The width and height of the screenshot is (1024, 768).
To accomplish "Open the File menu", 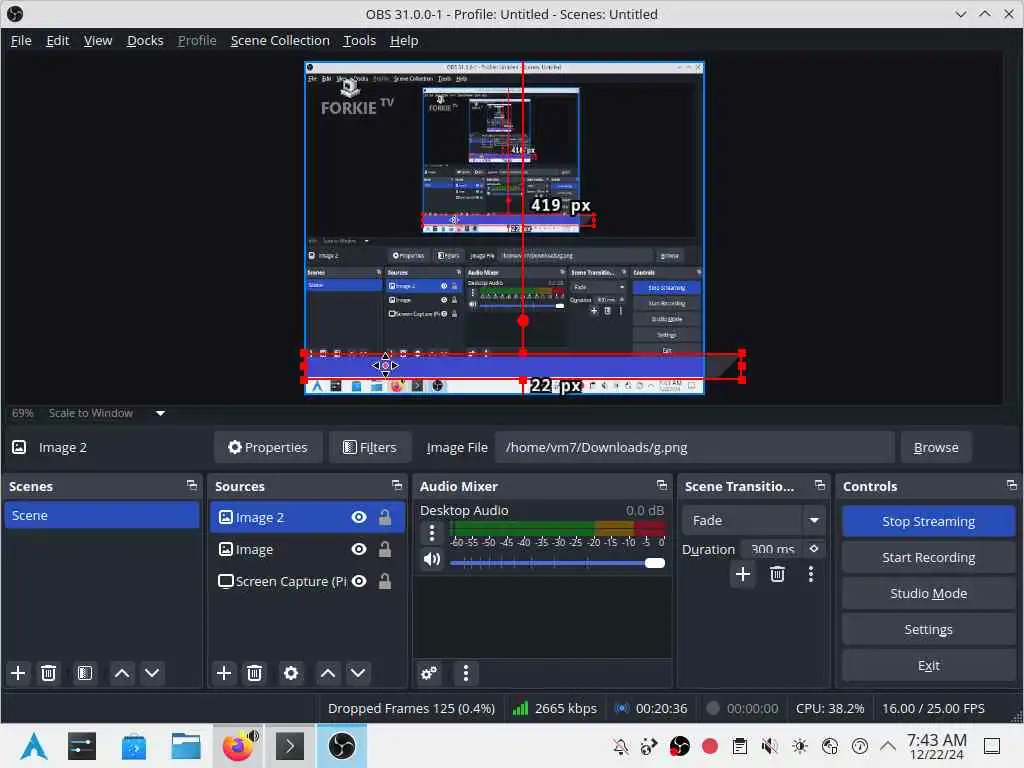I will [21, 40].
